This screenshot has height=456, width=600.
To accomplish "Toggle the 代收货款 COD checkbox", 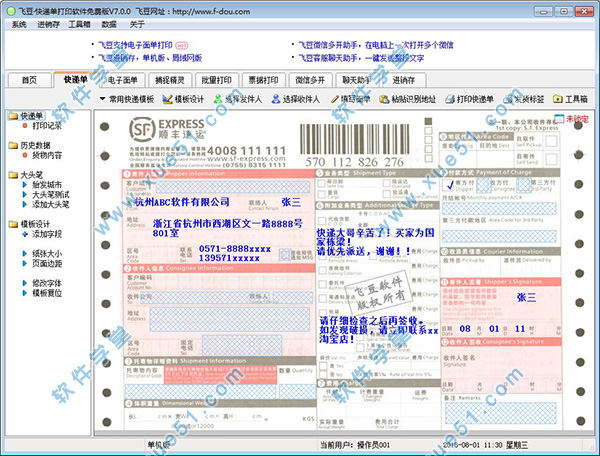I will 322,221.
